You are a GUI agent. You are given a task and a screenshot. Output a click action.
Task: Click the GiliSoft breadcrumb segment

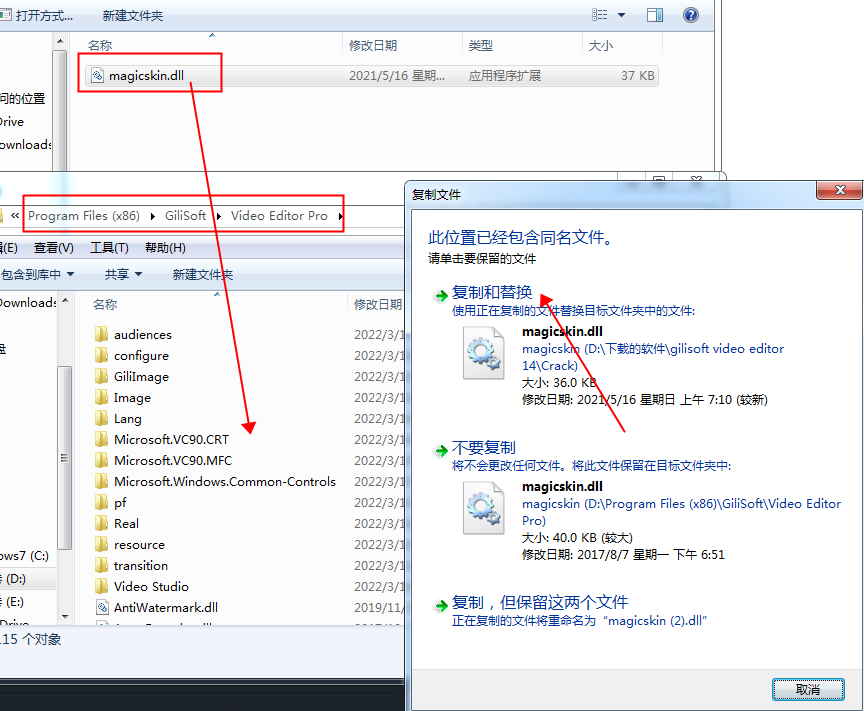click(x=185, y=216)
